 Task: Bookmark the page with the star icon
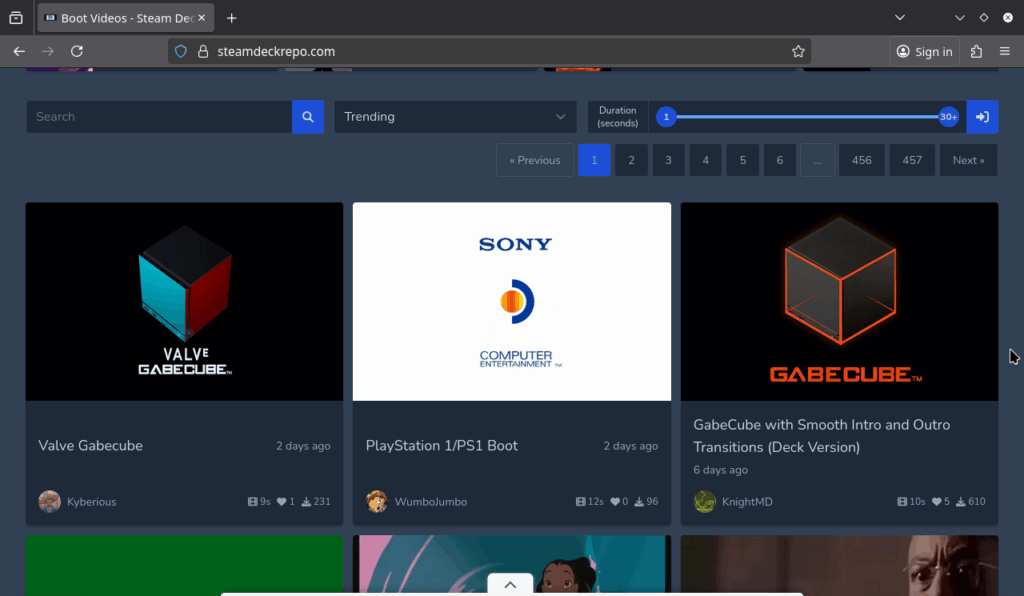(798, 51)
